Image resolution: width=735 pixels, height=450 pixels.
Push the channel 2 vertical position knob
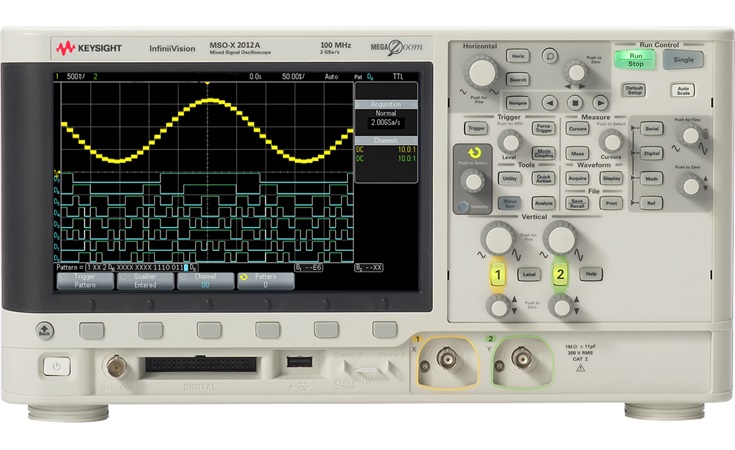(x=561, y=307)
